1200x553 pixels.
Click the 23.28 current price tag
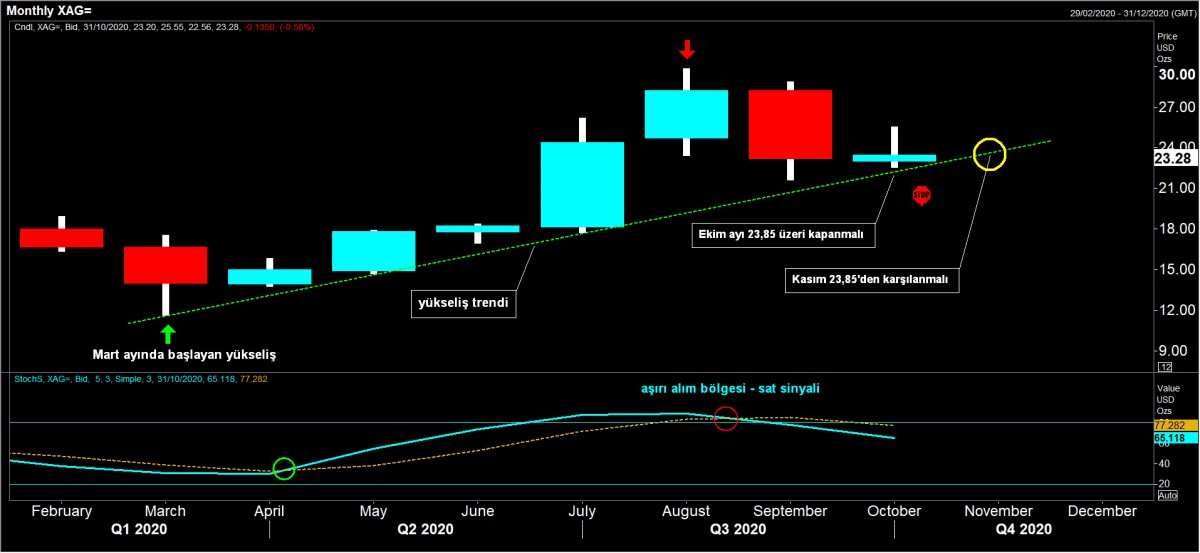pyautogui.click(x=1176, y=159)
